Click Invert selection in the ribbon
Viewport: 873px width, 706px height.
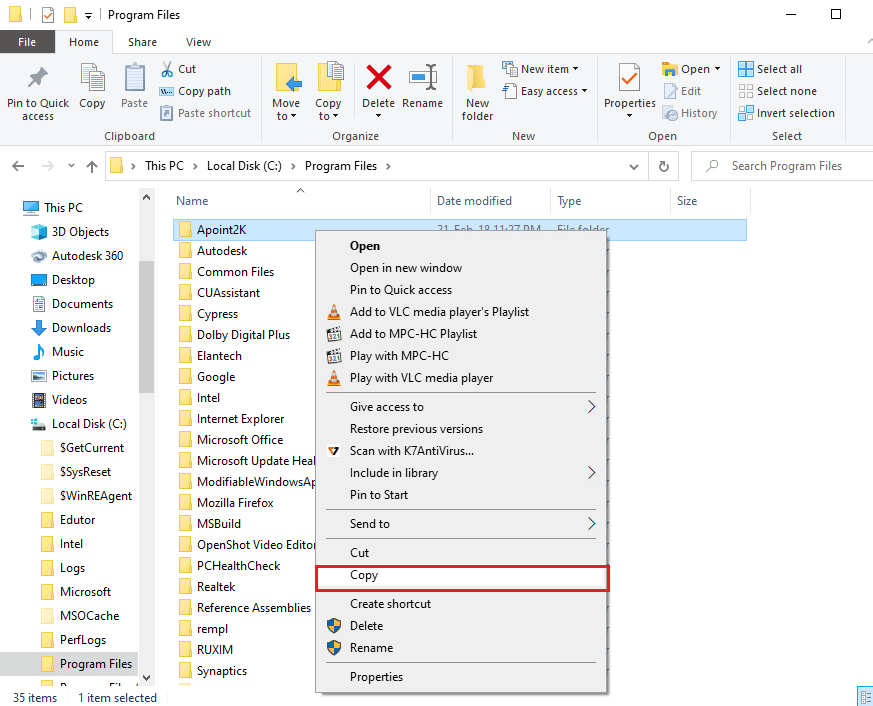pyautogui.click(x=787, y=113)
